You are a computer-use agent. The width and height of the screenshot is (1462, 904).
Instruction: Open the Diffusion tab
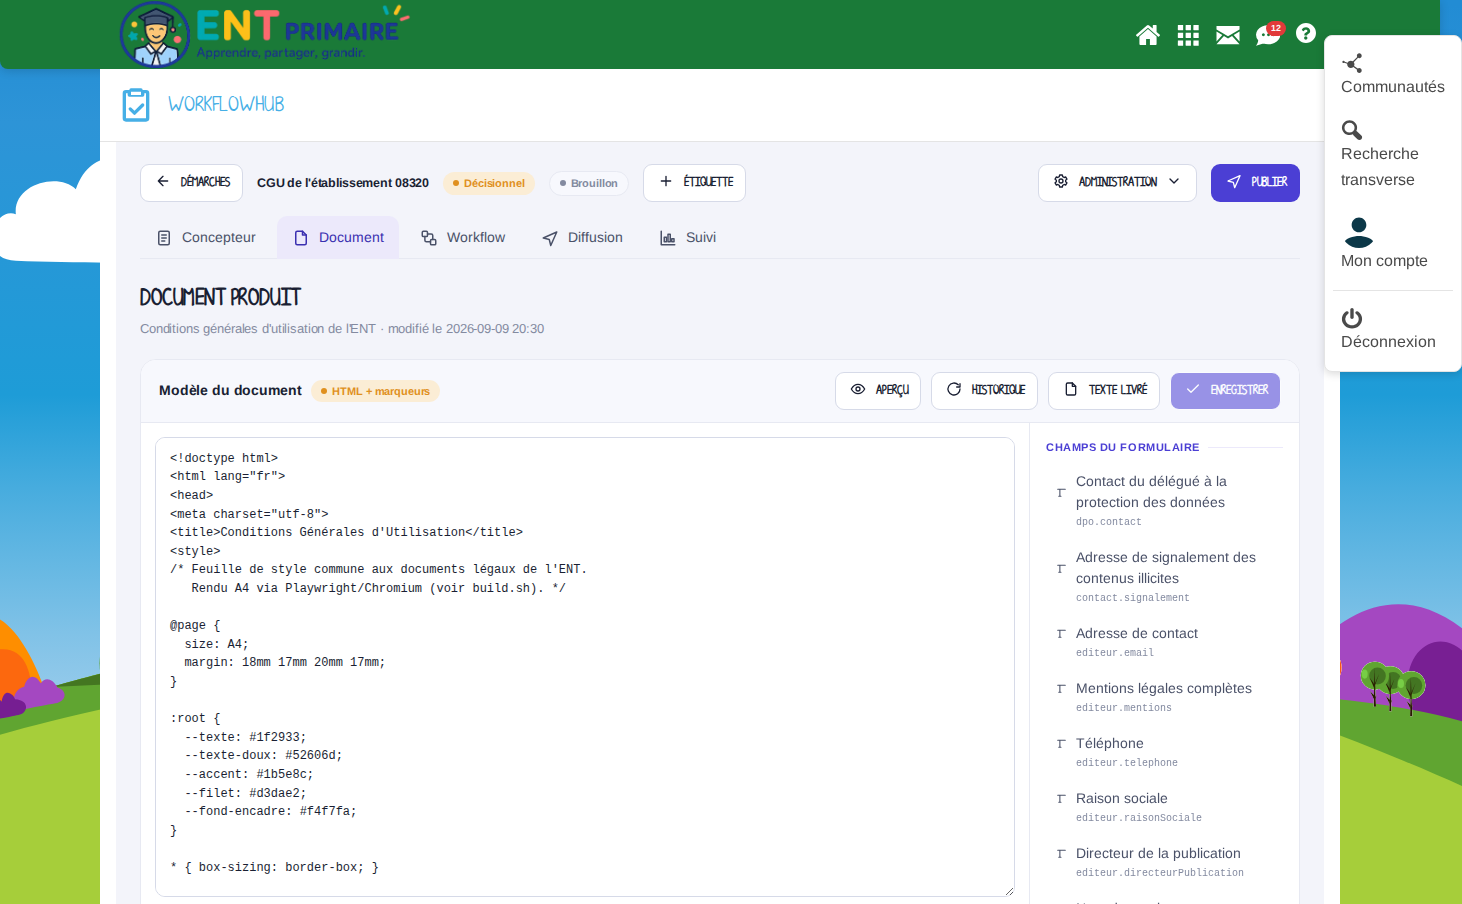(x=582, y=238)
